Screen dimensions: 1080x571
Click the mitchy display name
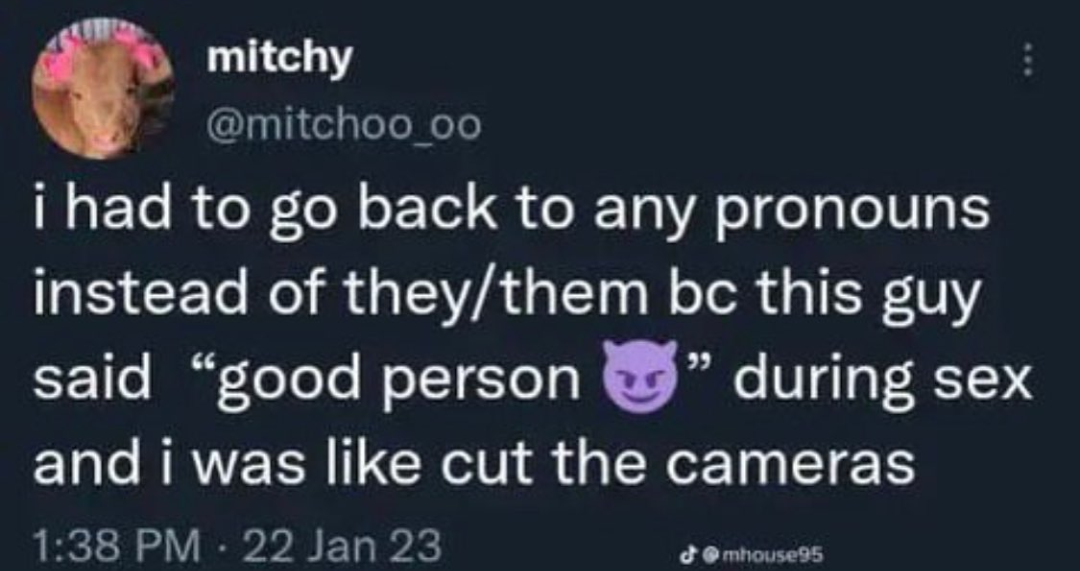pos(280,61)
